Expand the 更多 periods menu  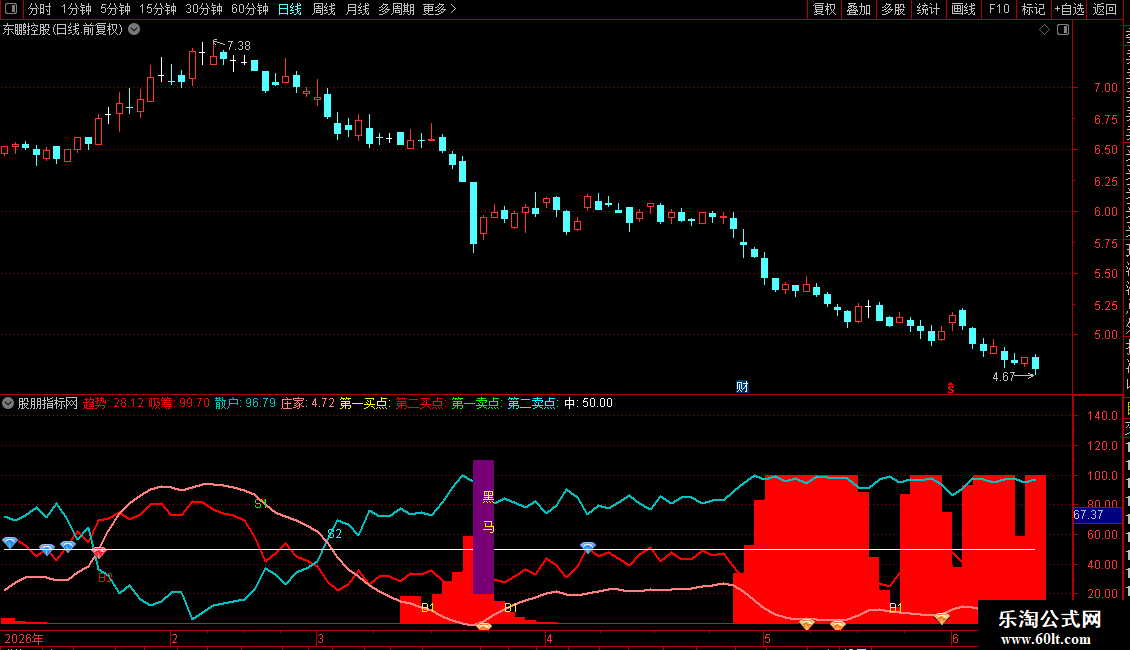[x=440, y=9]
